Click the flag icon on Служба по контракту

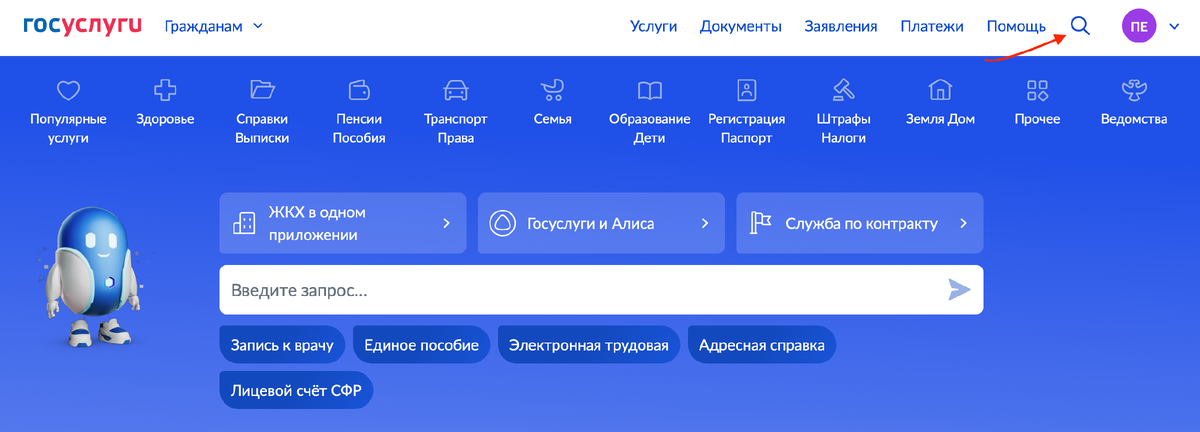coord(760,223)
